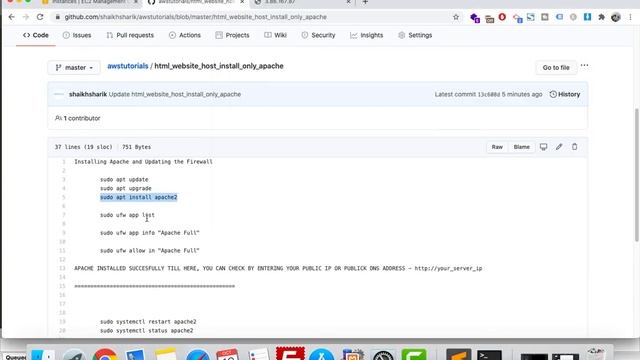This screenshot has height=360, width=640.
Task: Open the repository Settings tab
Action: tap(415, 35)
